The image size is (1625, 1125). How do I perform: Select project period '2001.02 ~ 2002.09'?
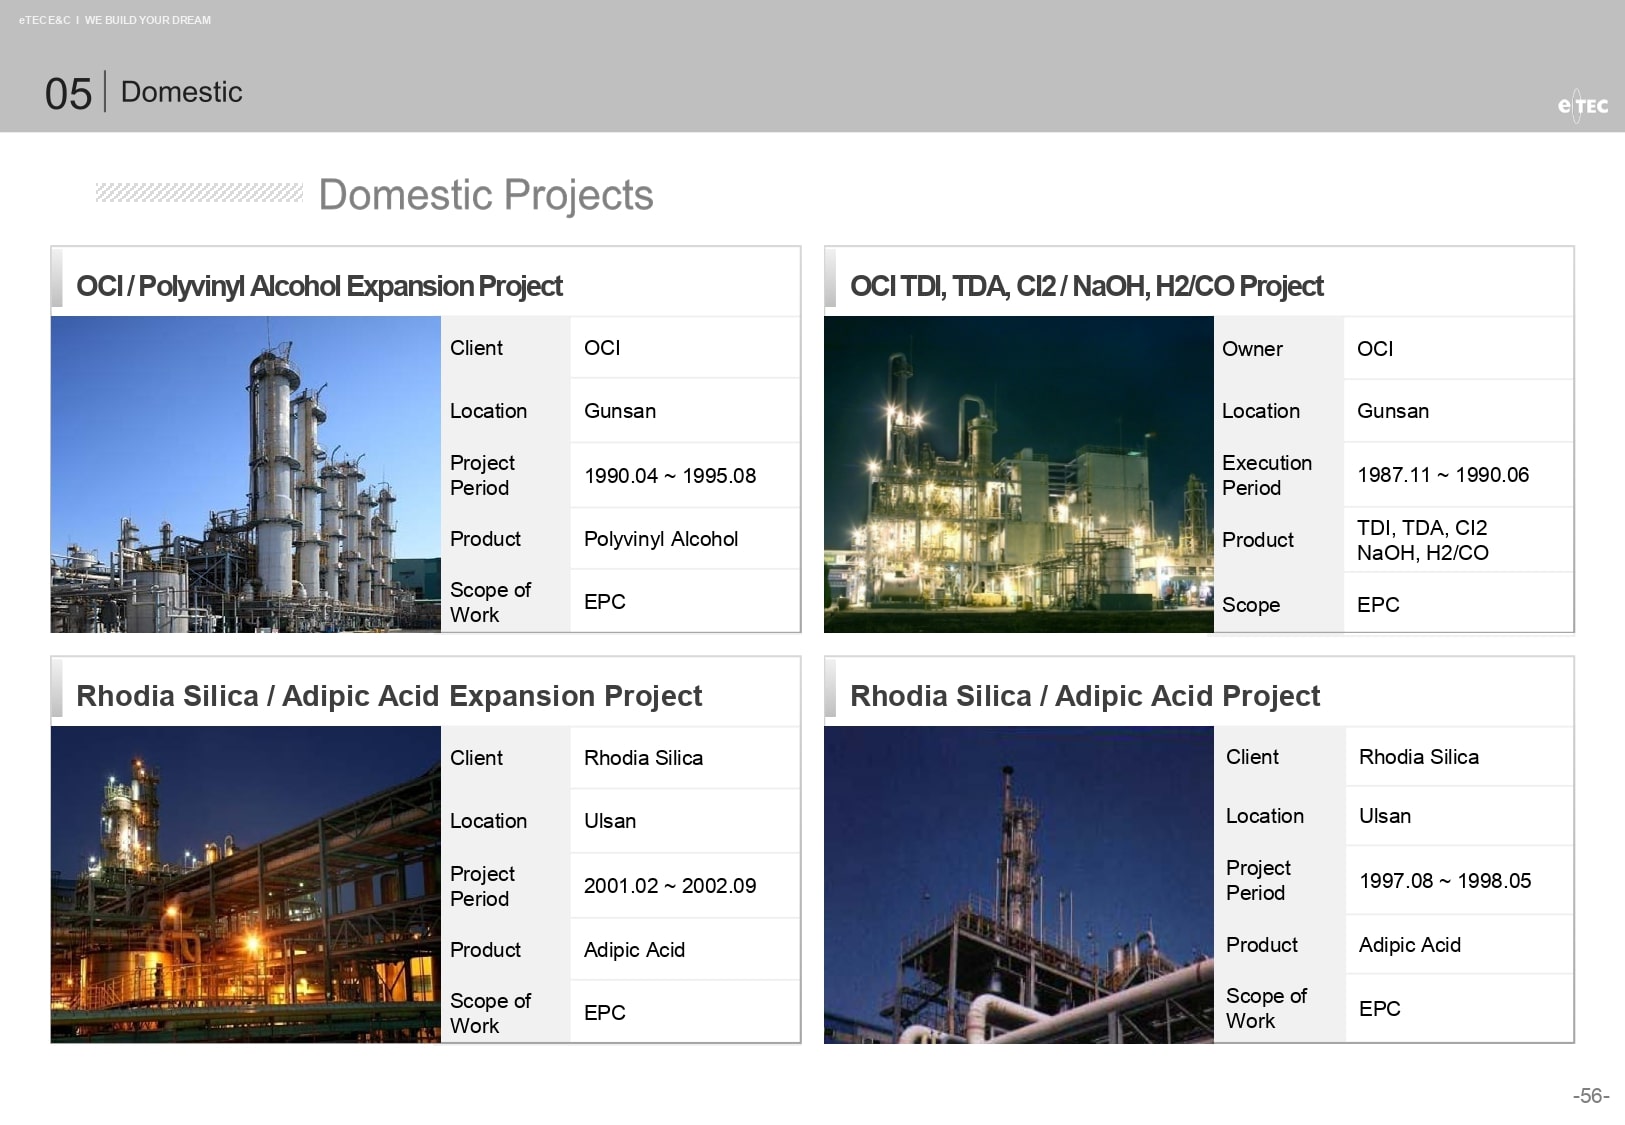670,886
